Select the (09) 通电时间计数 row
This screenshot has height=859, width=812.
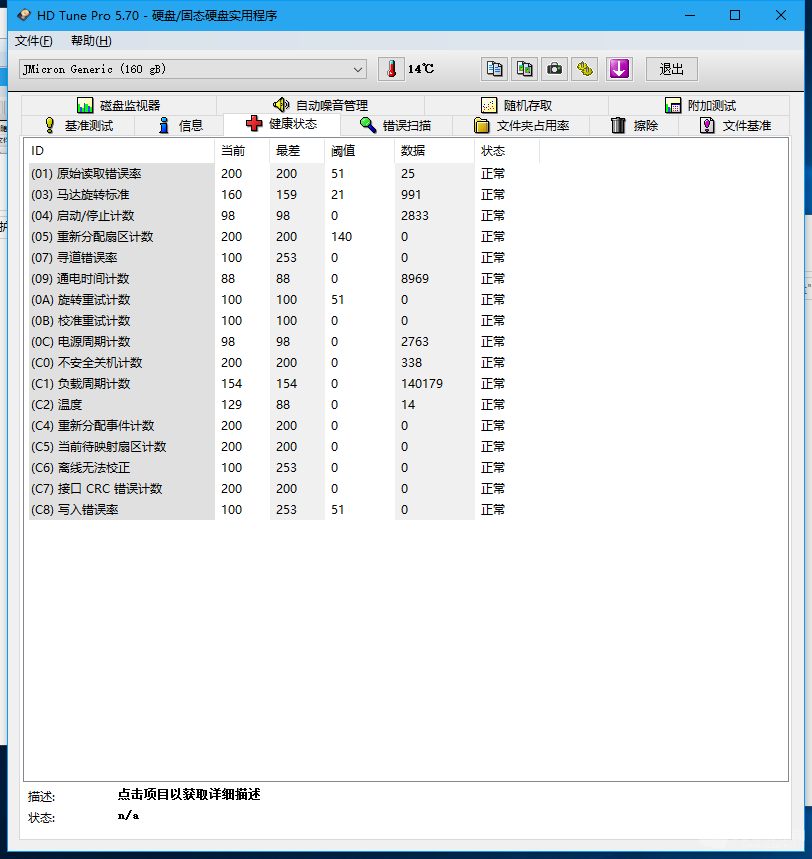(284, 278)
